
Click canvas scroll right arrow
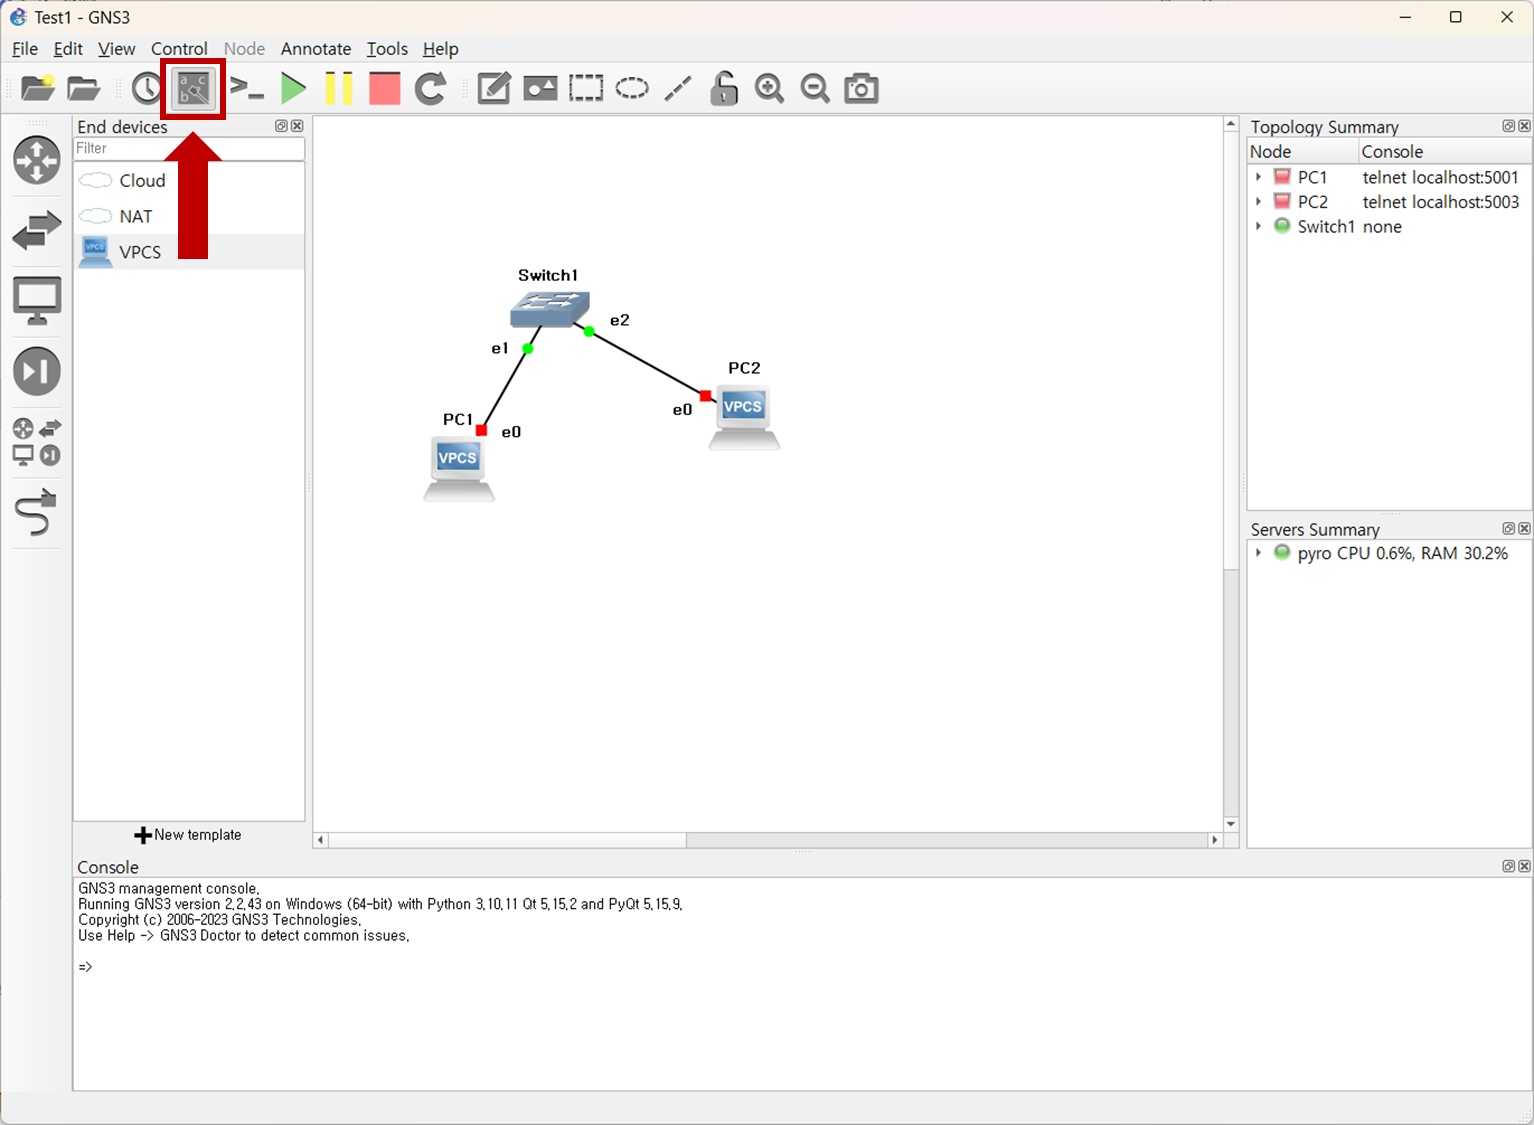[1215, 840]
